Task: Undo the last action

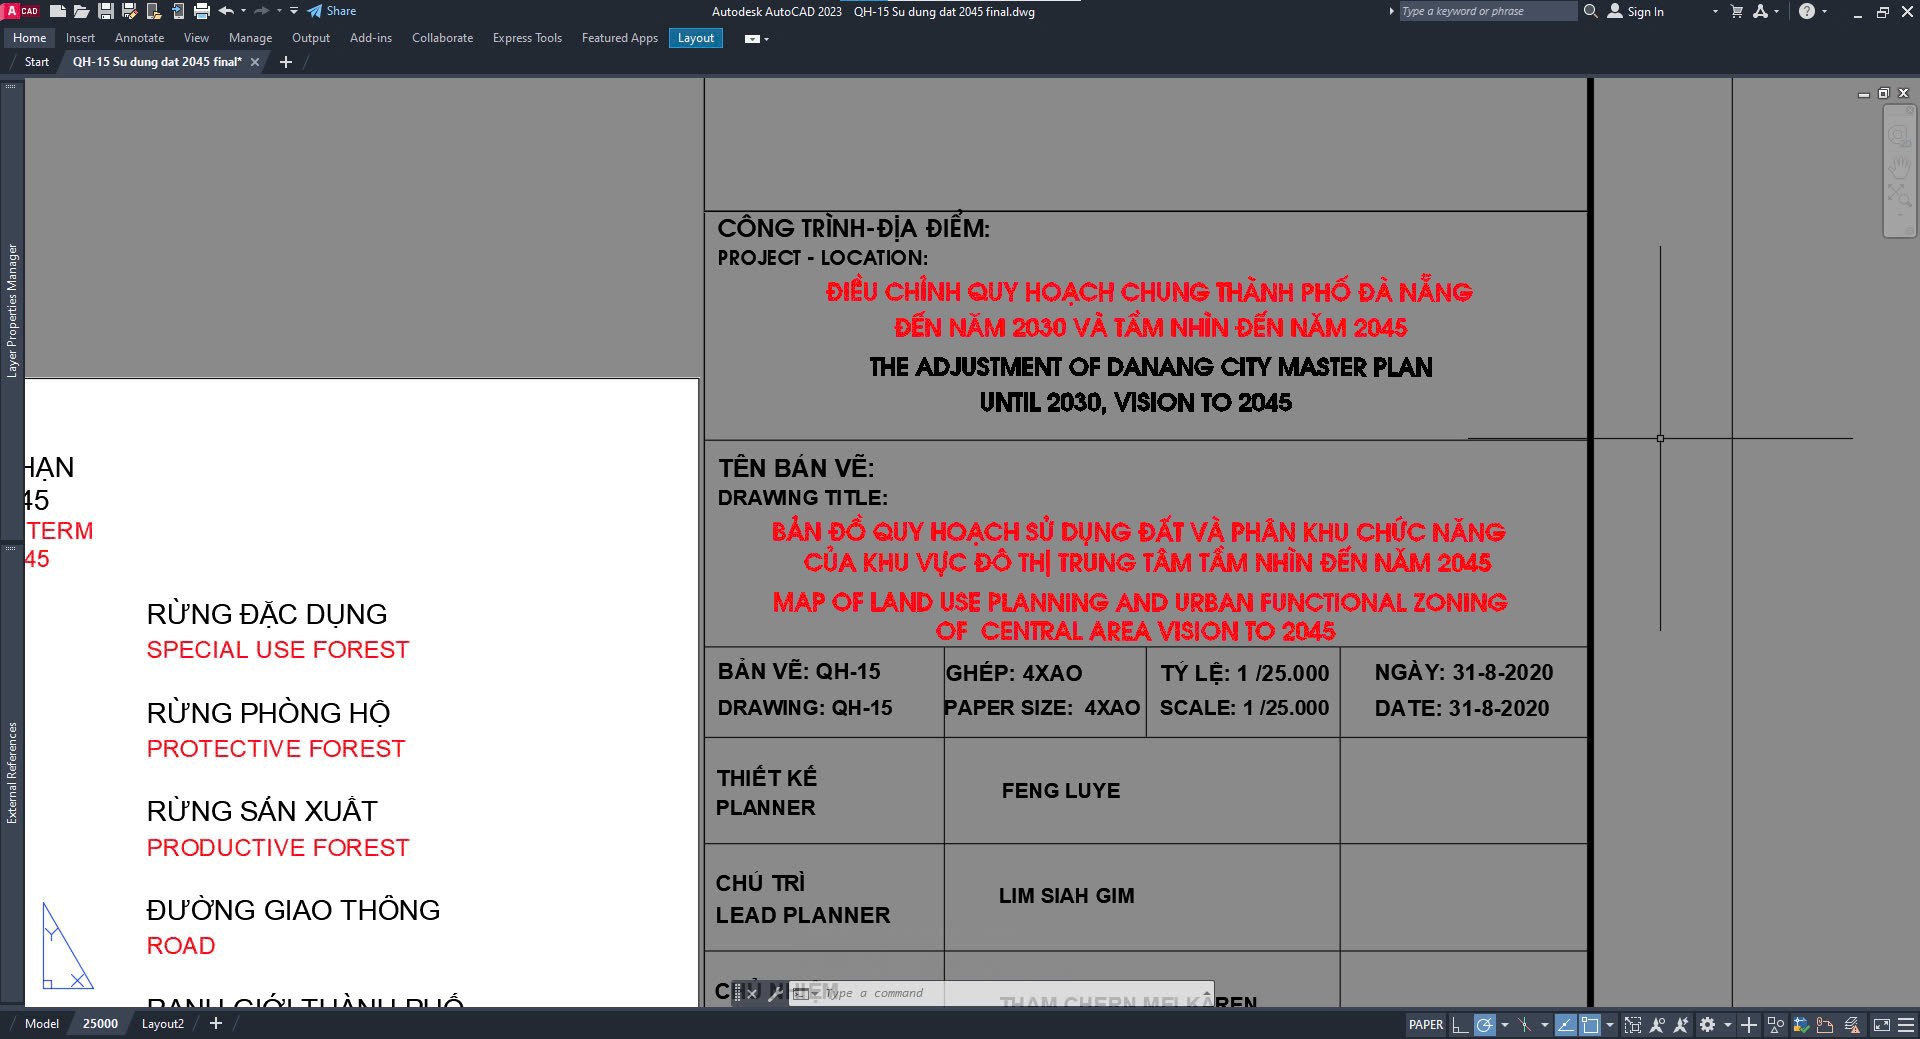Action: pyautogui.click(x=226, y=11)
